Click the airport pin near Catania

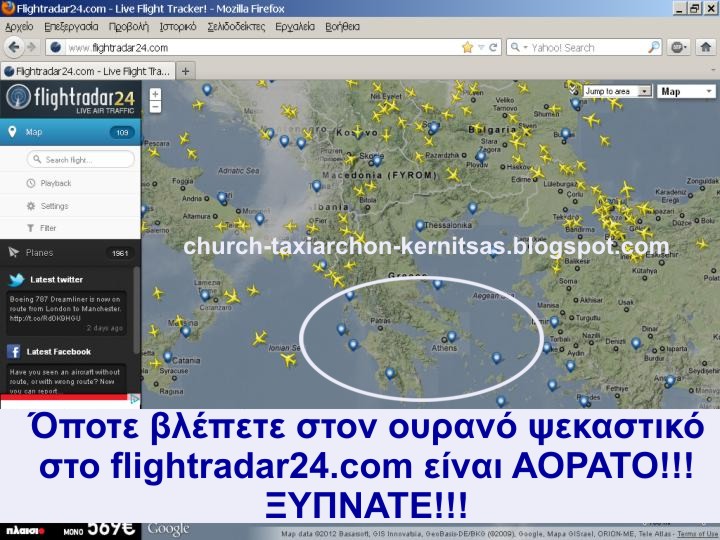click(168, 357)
